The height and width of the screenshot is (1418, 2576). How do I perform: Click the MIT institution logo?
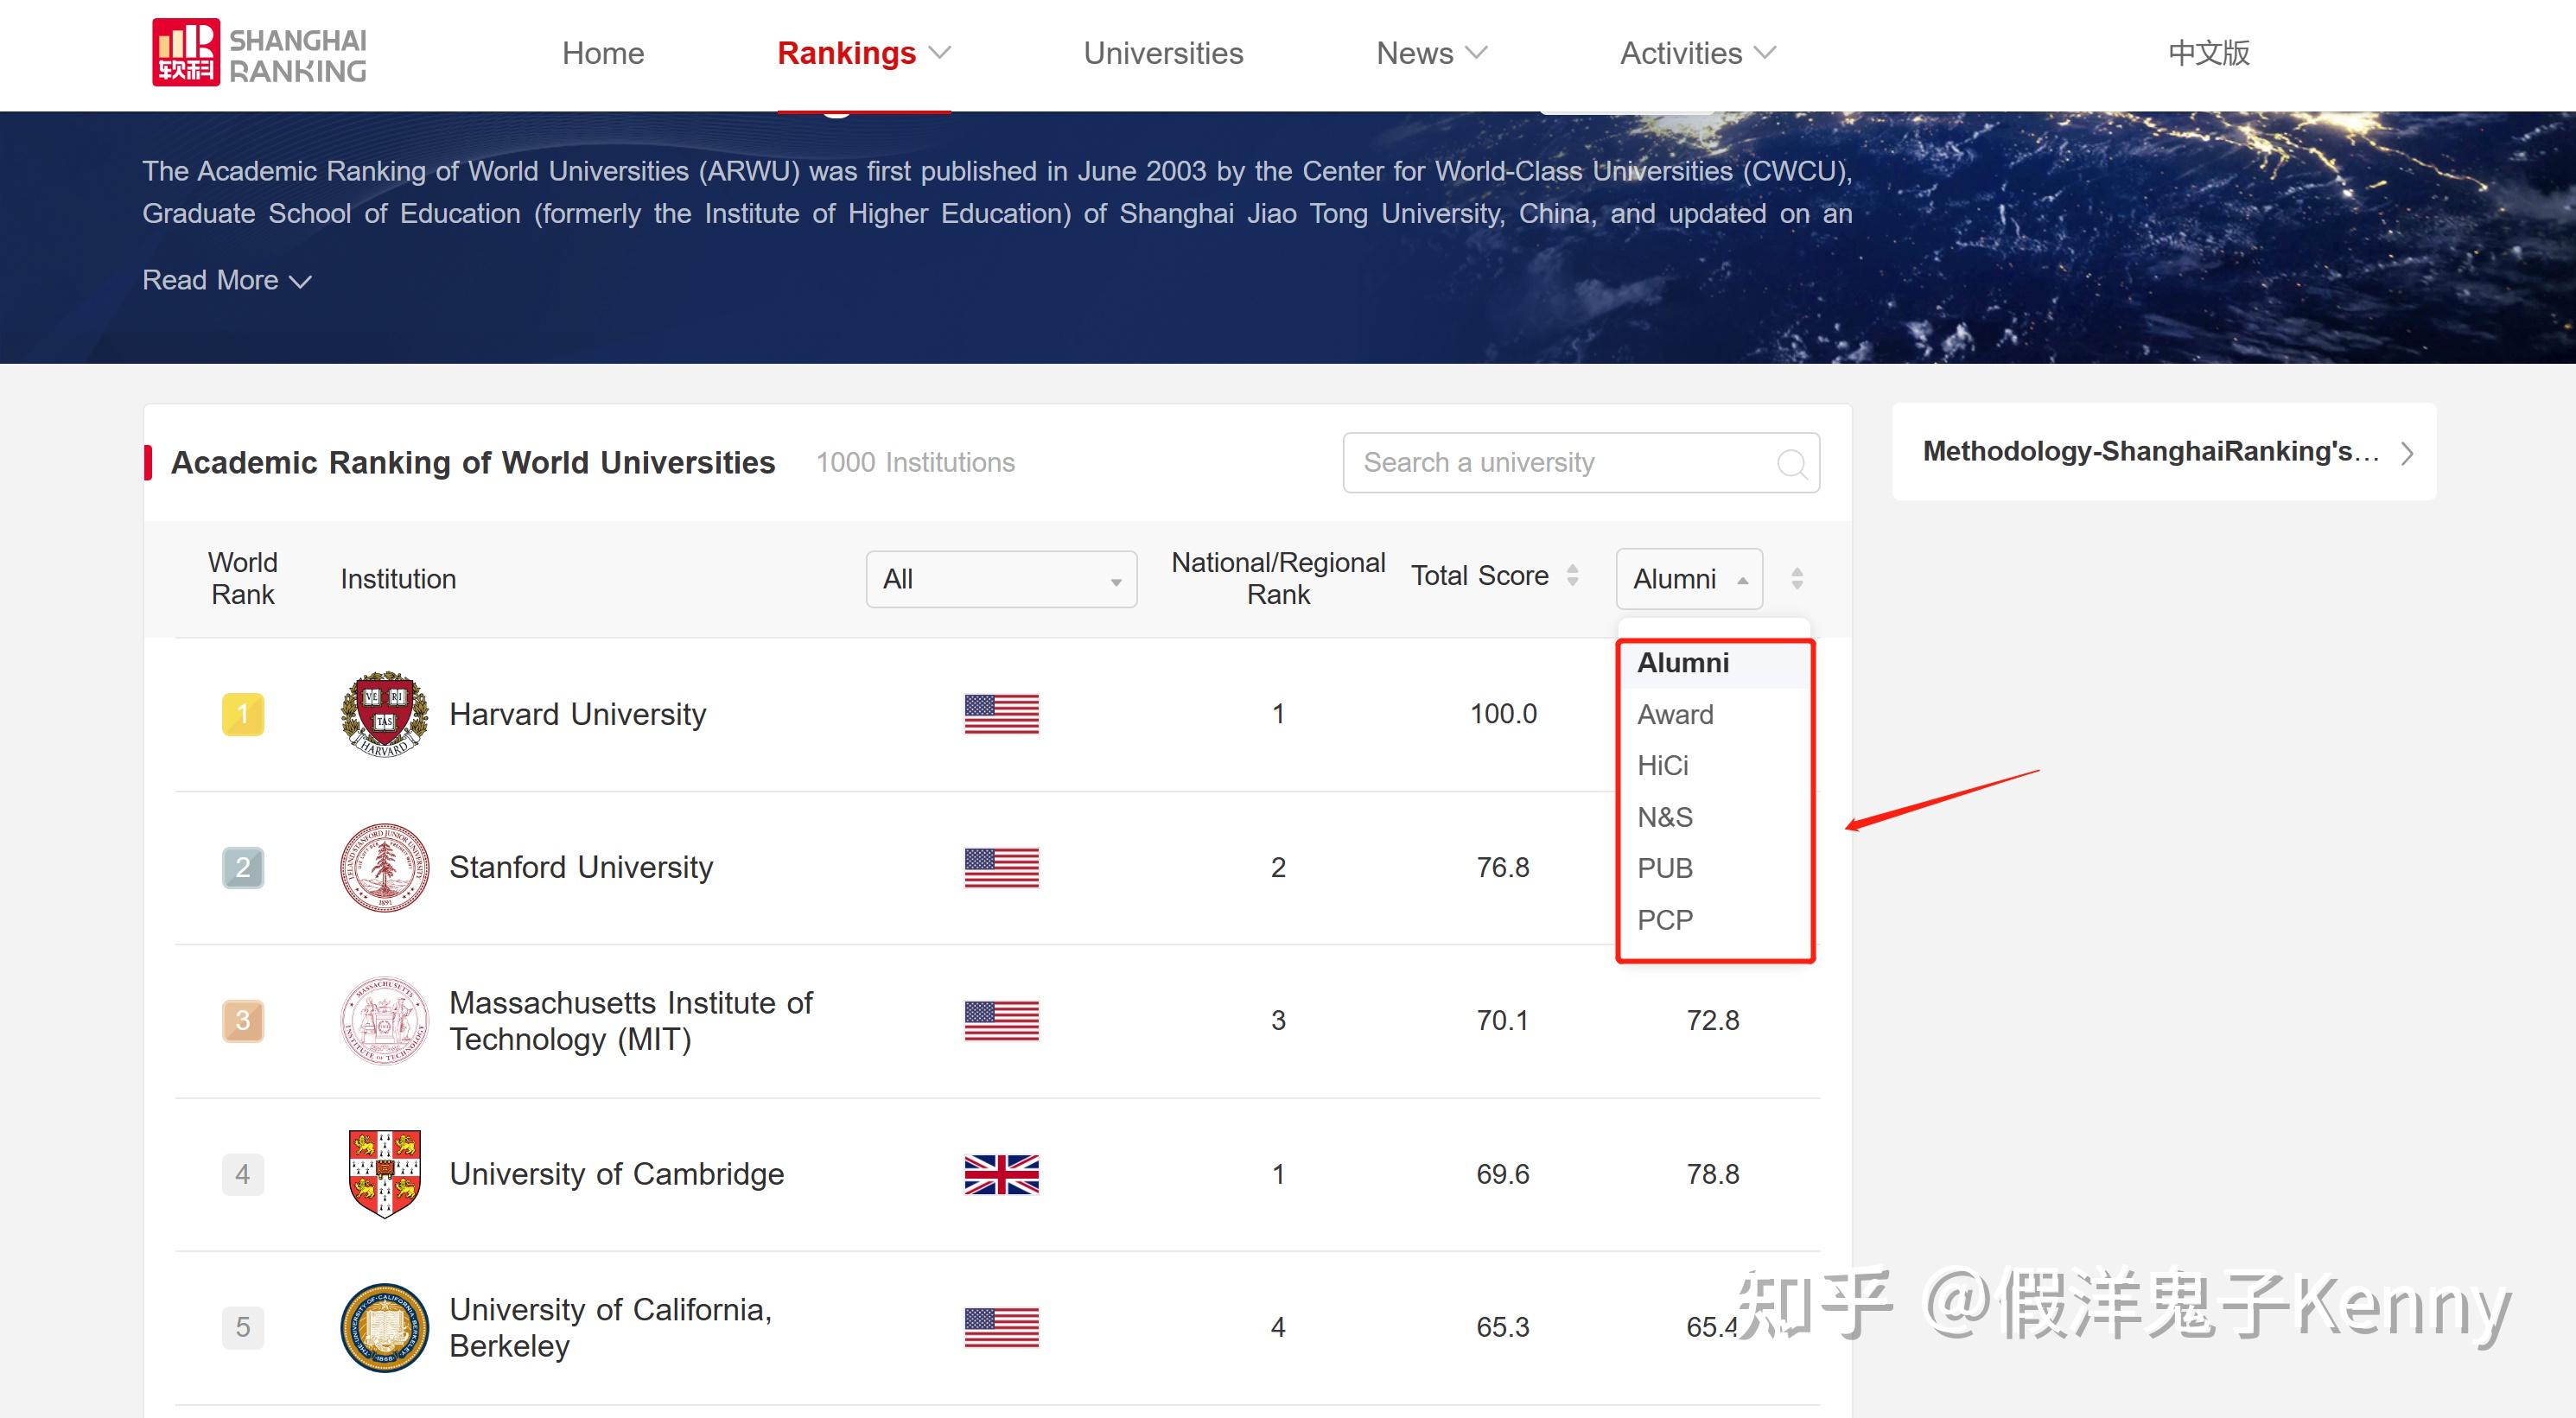[x=383, y=1020]
